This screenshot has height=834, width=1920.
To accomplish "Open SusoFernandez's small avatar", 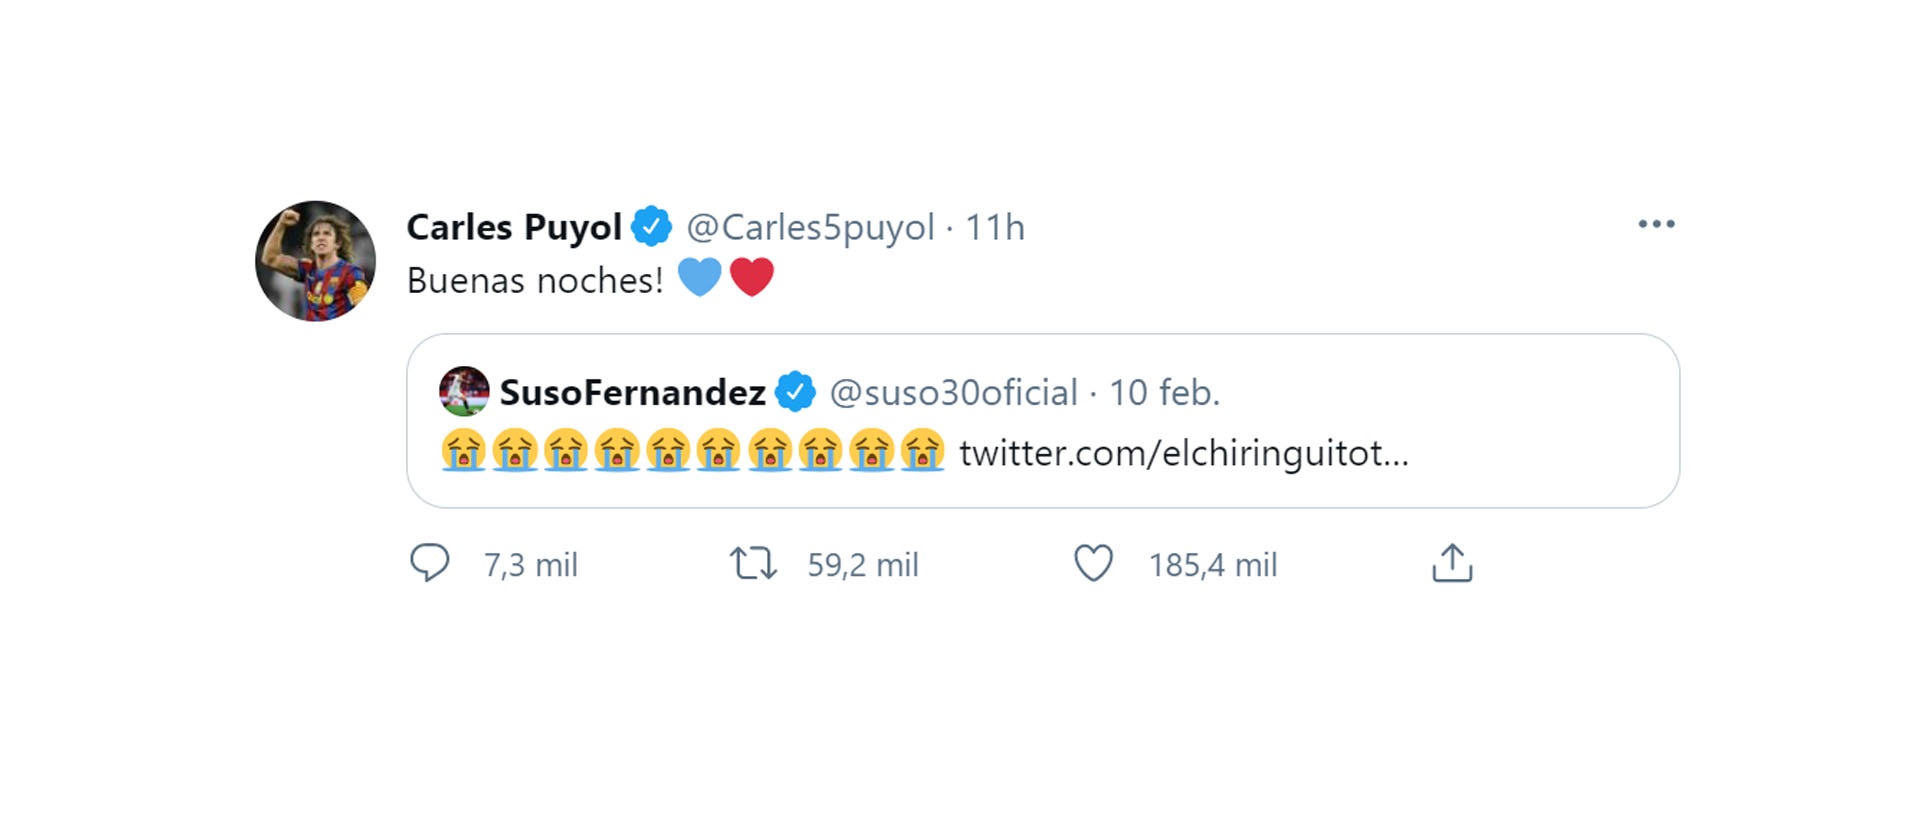I will 464,392.
